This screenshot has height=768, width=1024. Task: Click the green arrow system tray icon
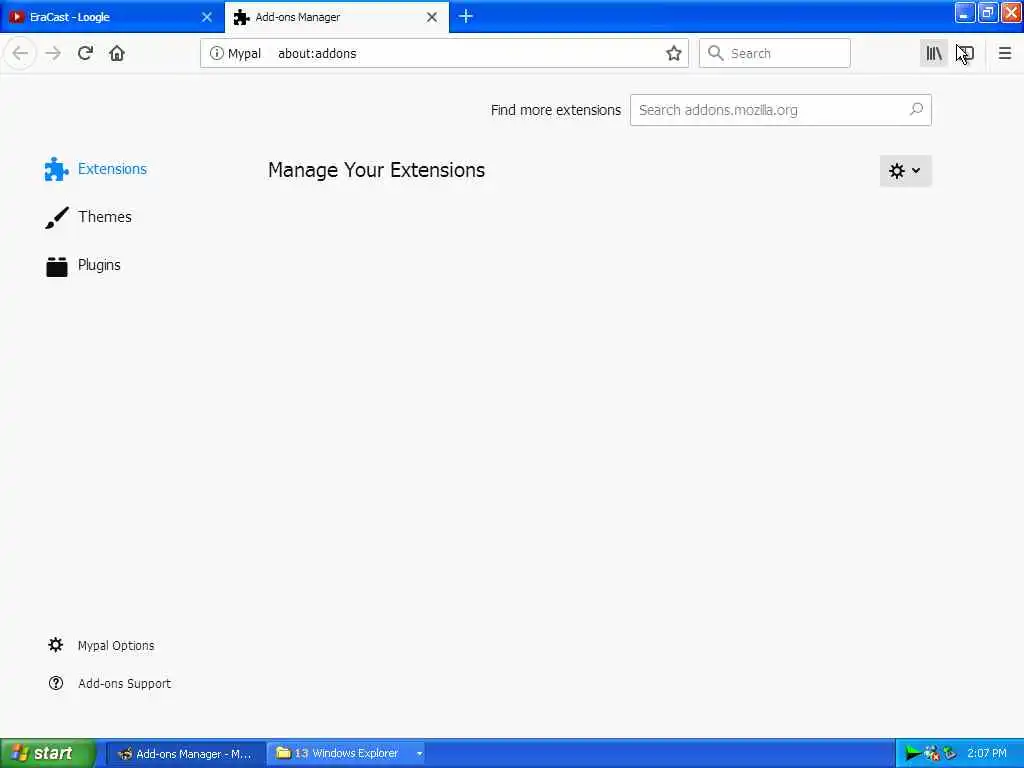pyautogui.click(x=912, y=754)
